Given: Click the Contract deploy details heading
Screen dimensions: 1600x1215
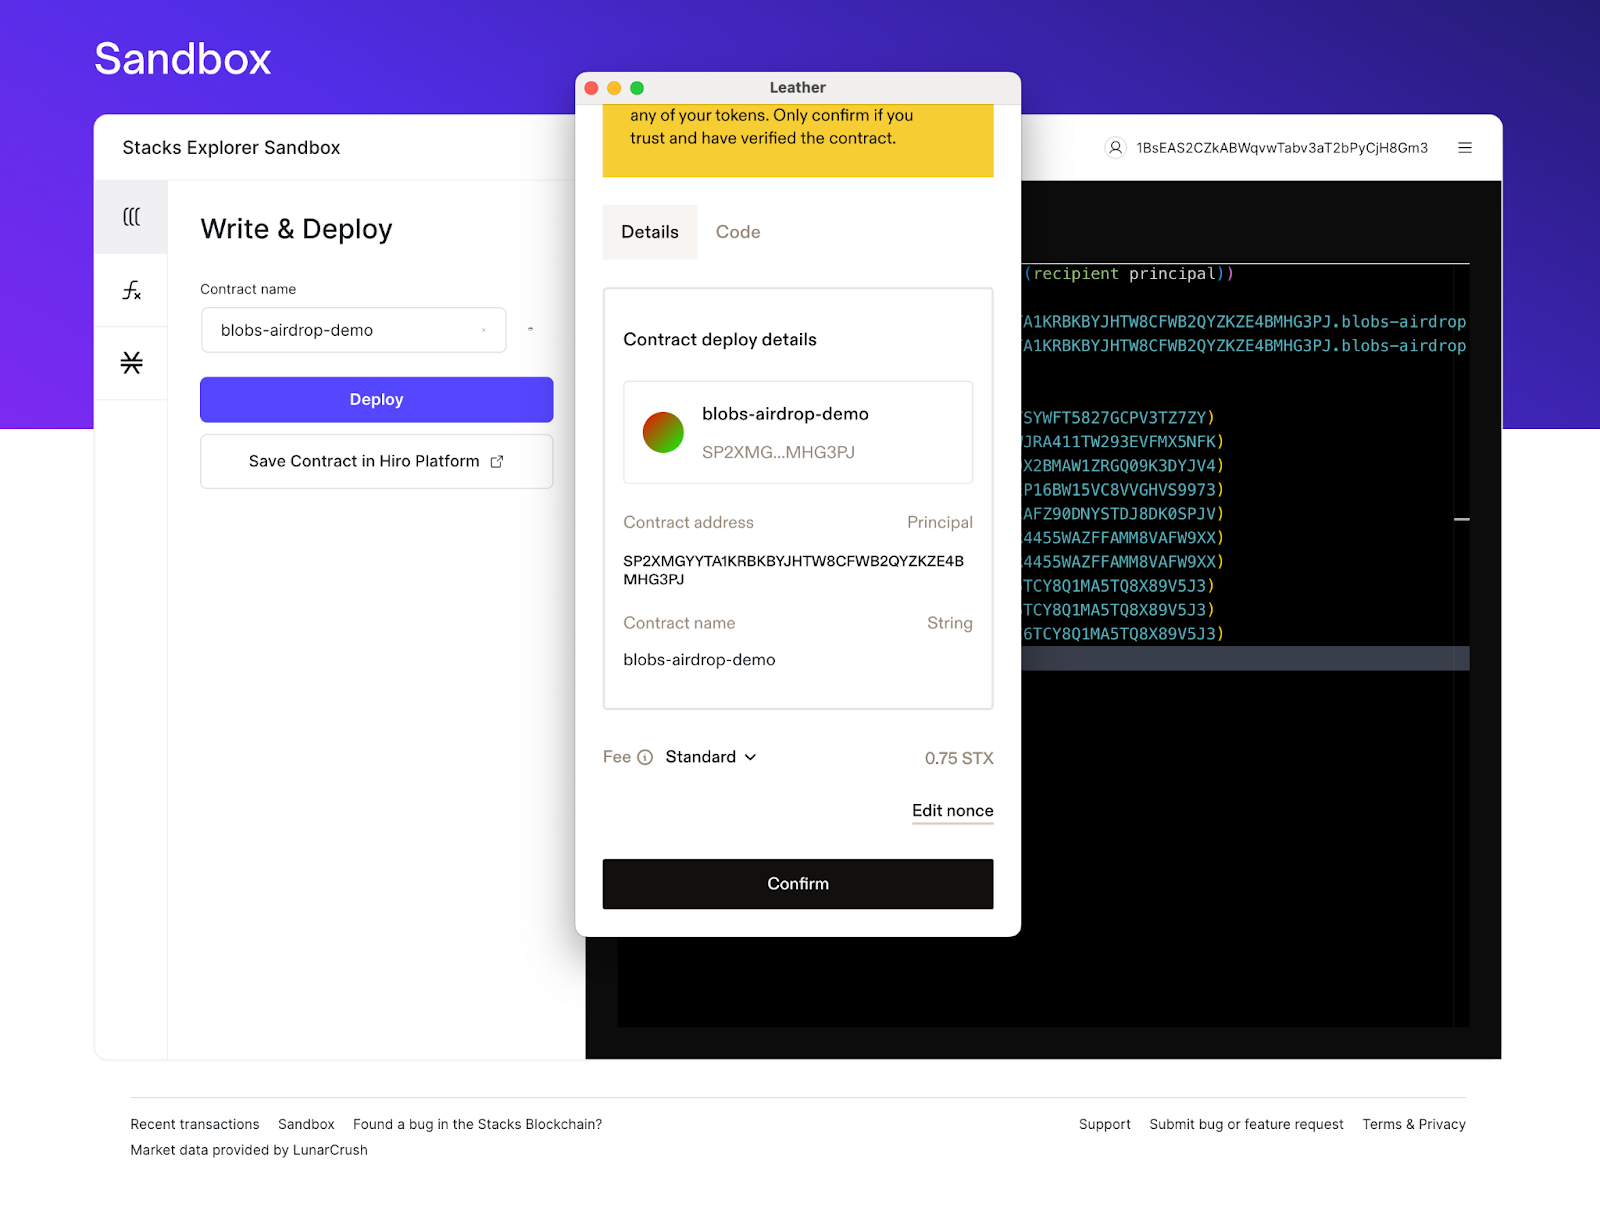Looking at the screenshot, I should [720, 340].
